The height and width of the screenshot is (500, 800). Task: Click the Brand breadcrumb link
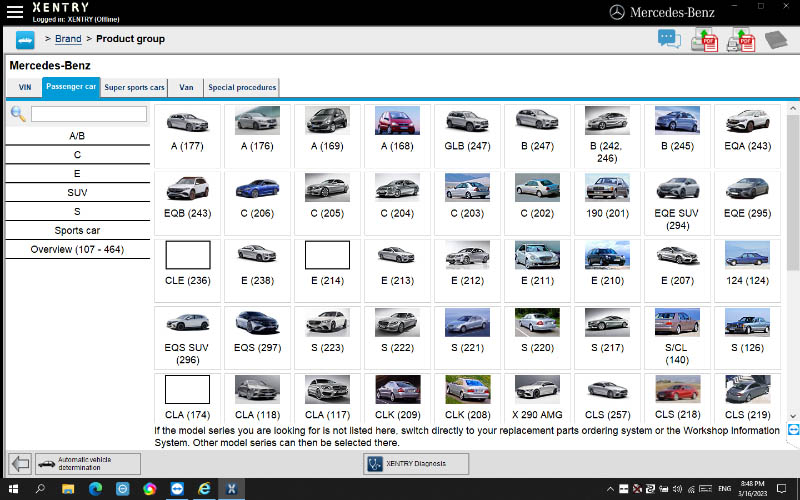68,39
